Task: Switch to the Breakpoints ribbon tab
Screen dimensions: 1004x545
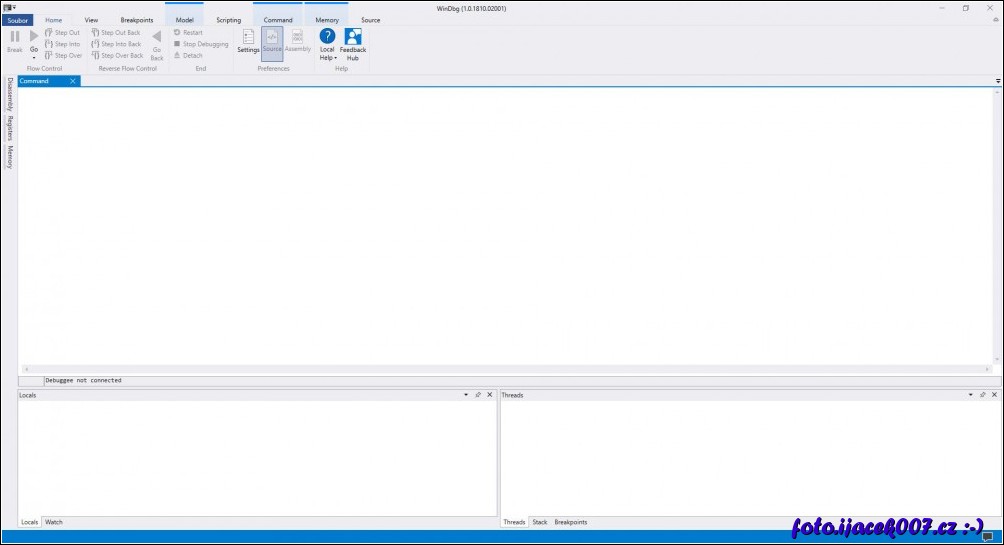Action: 137,20
